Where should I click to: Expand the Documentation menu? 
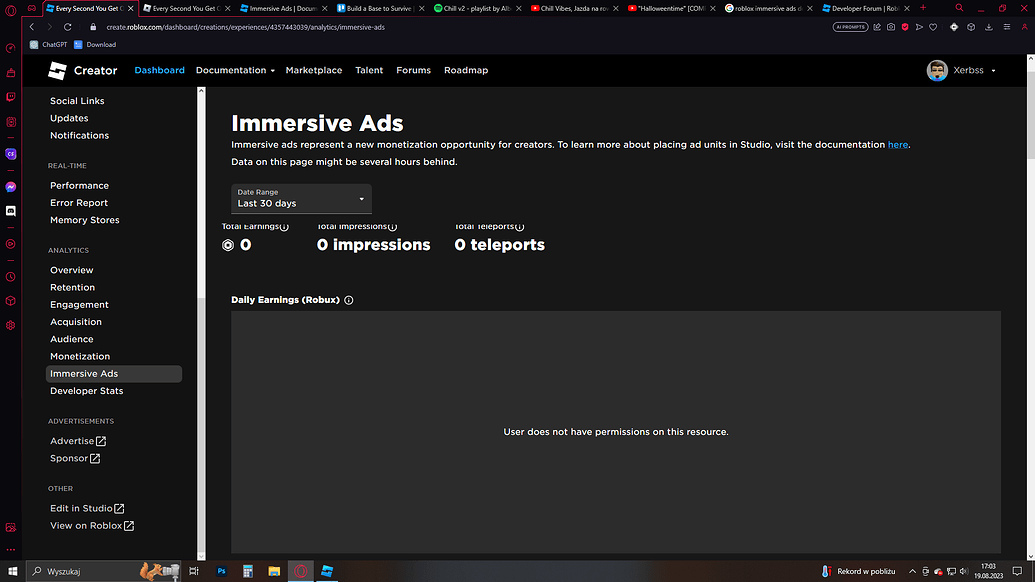[235, 71]
